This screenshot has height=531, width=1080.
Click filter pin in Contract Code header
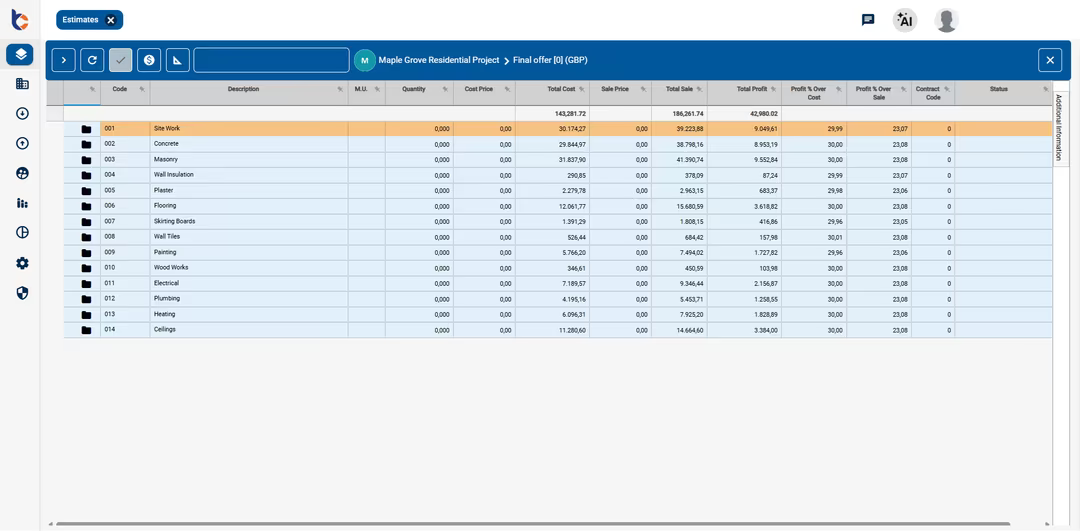[x=947, y=89]
